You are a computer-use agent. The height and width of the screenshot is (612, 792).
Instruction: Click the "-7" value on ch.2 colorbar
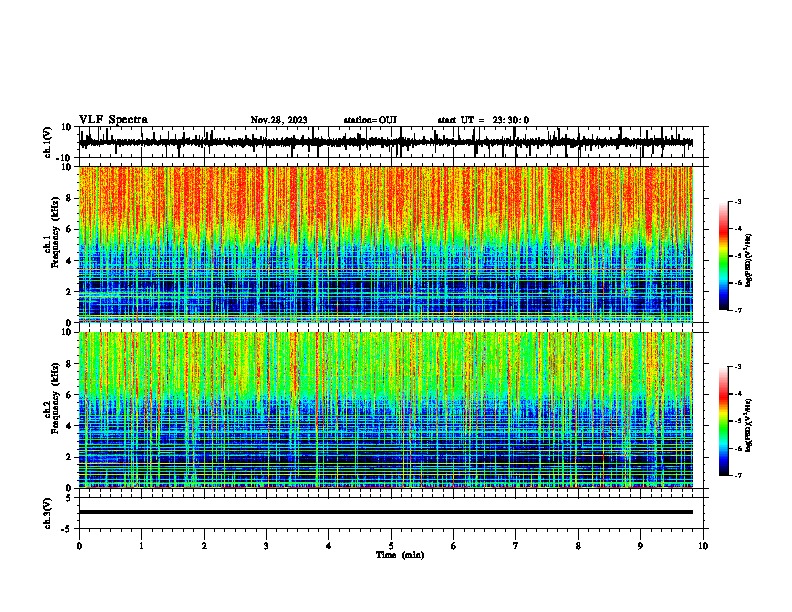(737, 475)
